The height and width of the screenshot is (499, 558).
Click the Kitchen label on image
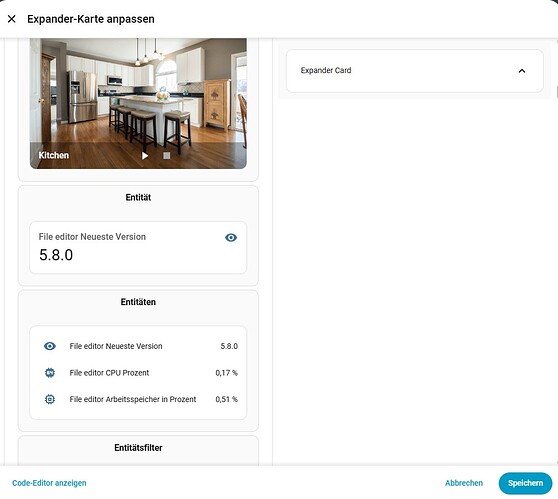(54, 155)
